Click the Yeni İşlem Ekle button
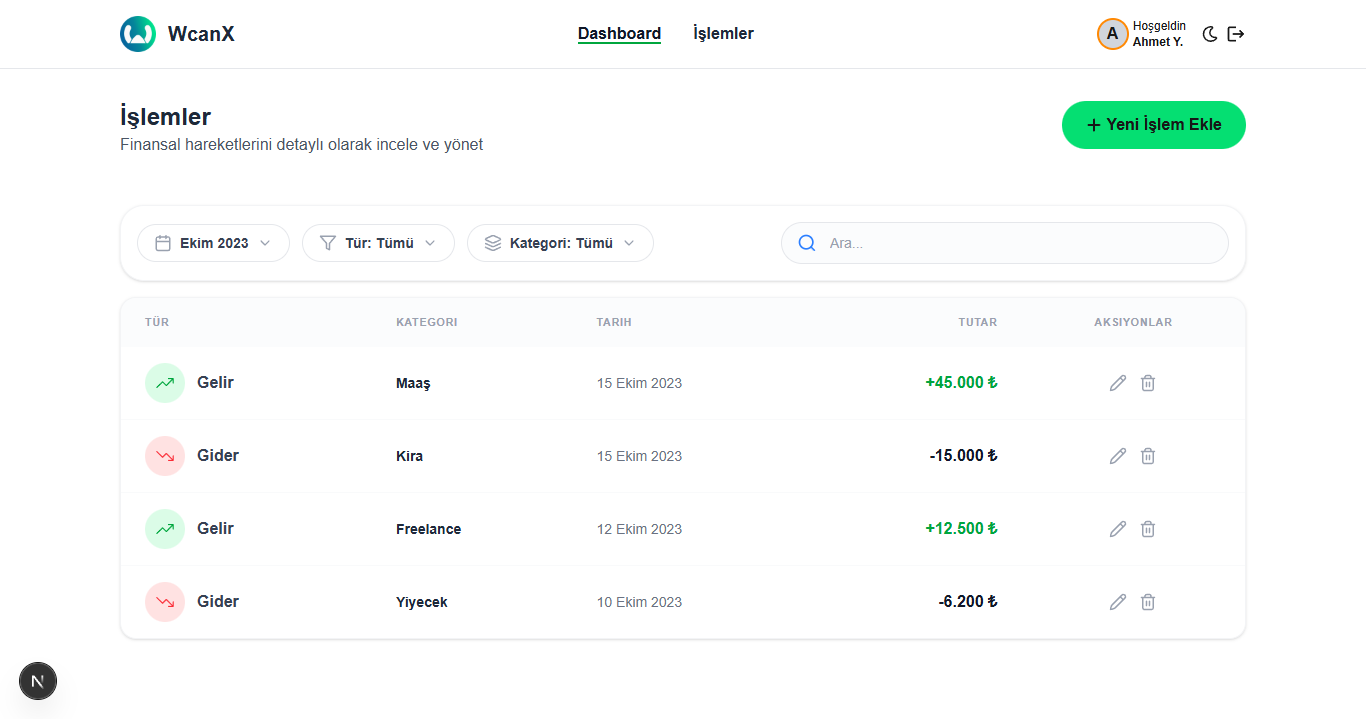 pos(1153,125)
